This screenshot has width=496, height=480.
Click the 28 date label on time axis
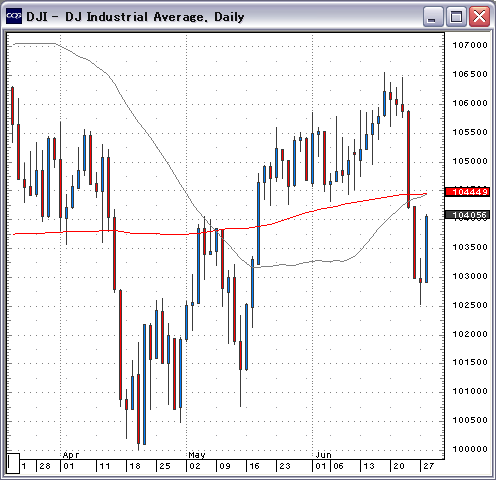pos(45,466)
